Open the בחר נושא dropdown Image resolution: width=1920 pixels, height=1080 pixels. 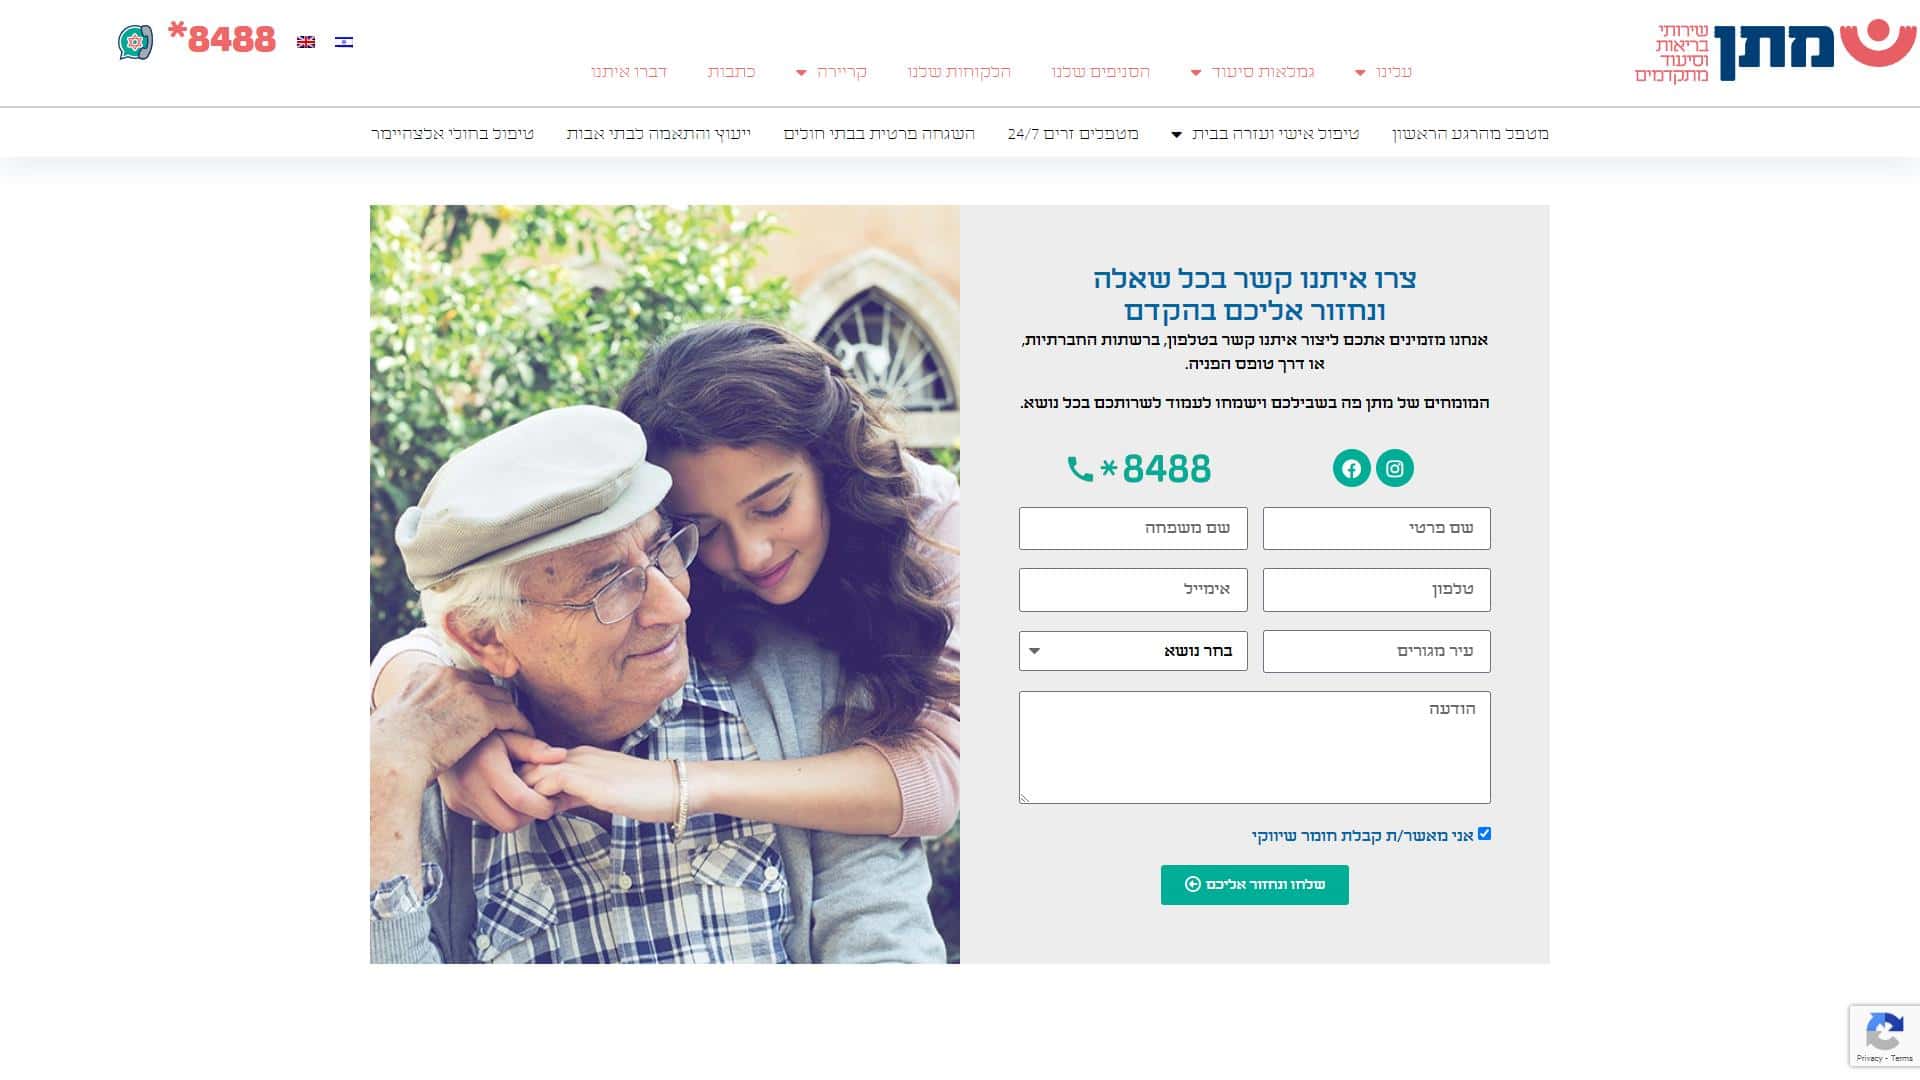[1133, 651]
